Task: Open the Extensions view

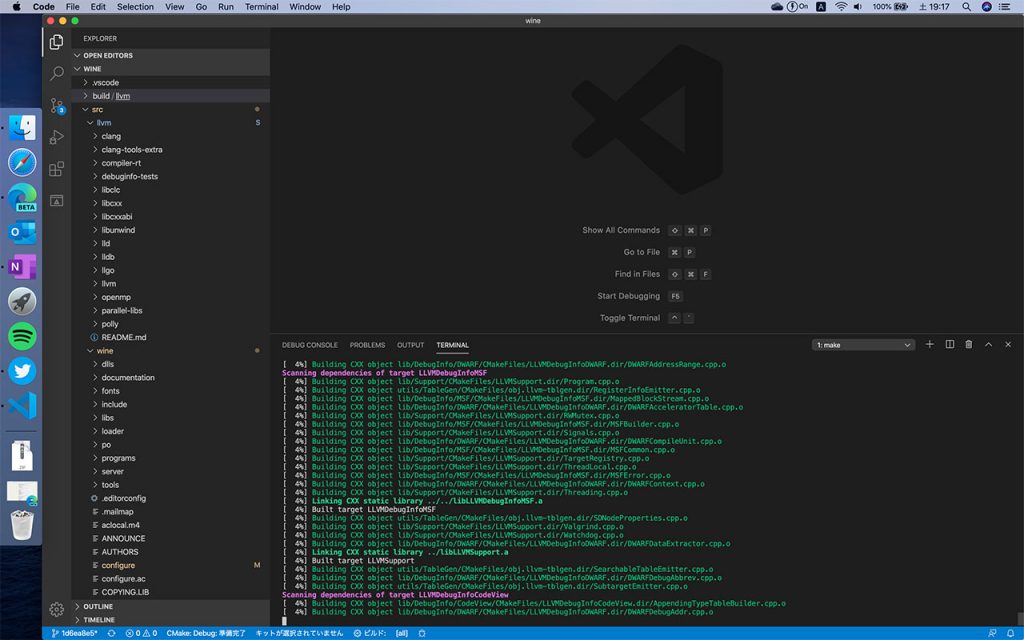Action: point(57,169)
